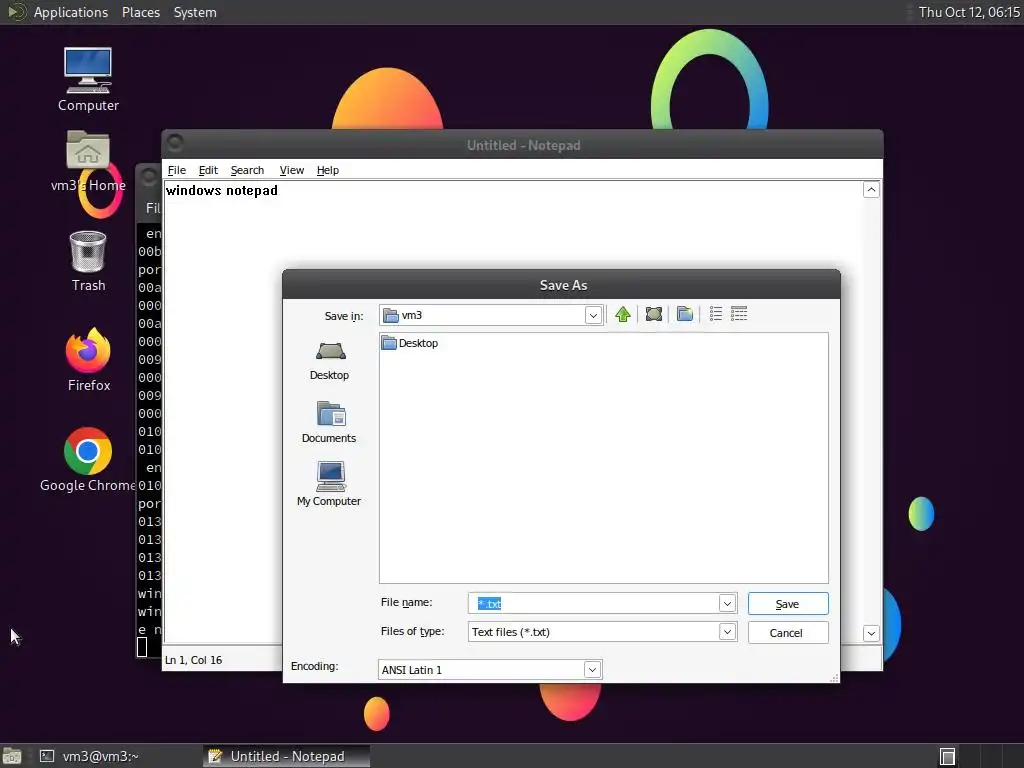Viewport: 1024px width, 768px height.
Task: Create a new folder in Save As dialog
Action: [684, 315]
